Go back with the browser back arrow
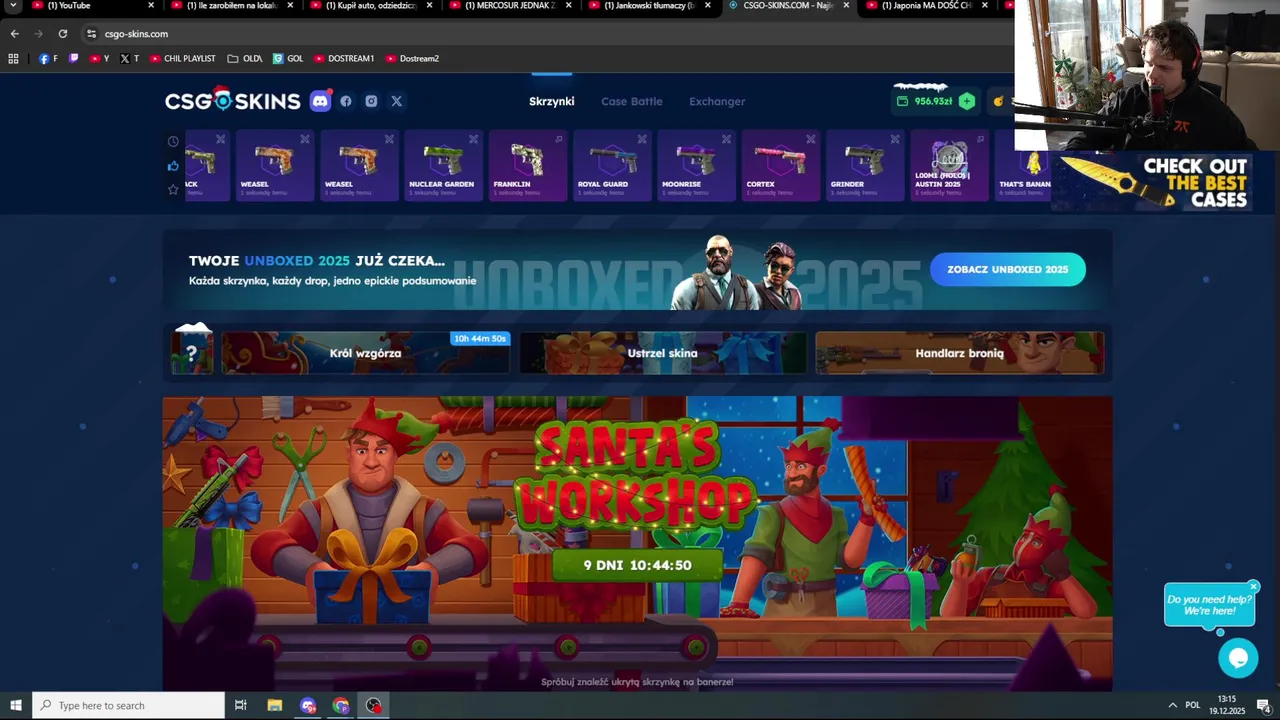Image resolution: width=1280 pixels, height=720 pixels. pos(14,33)
